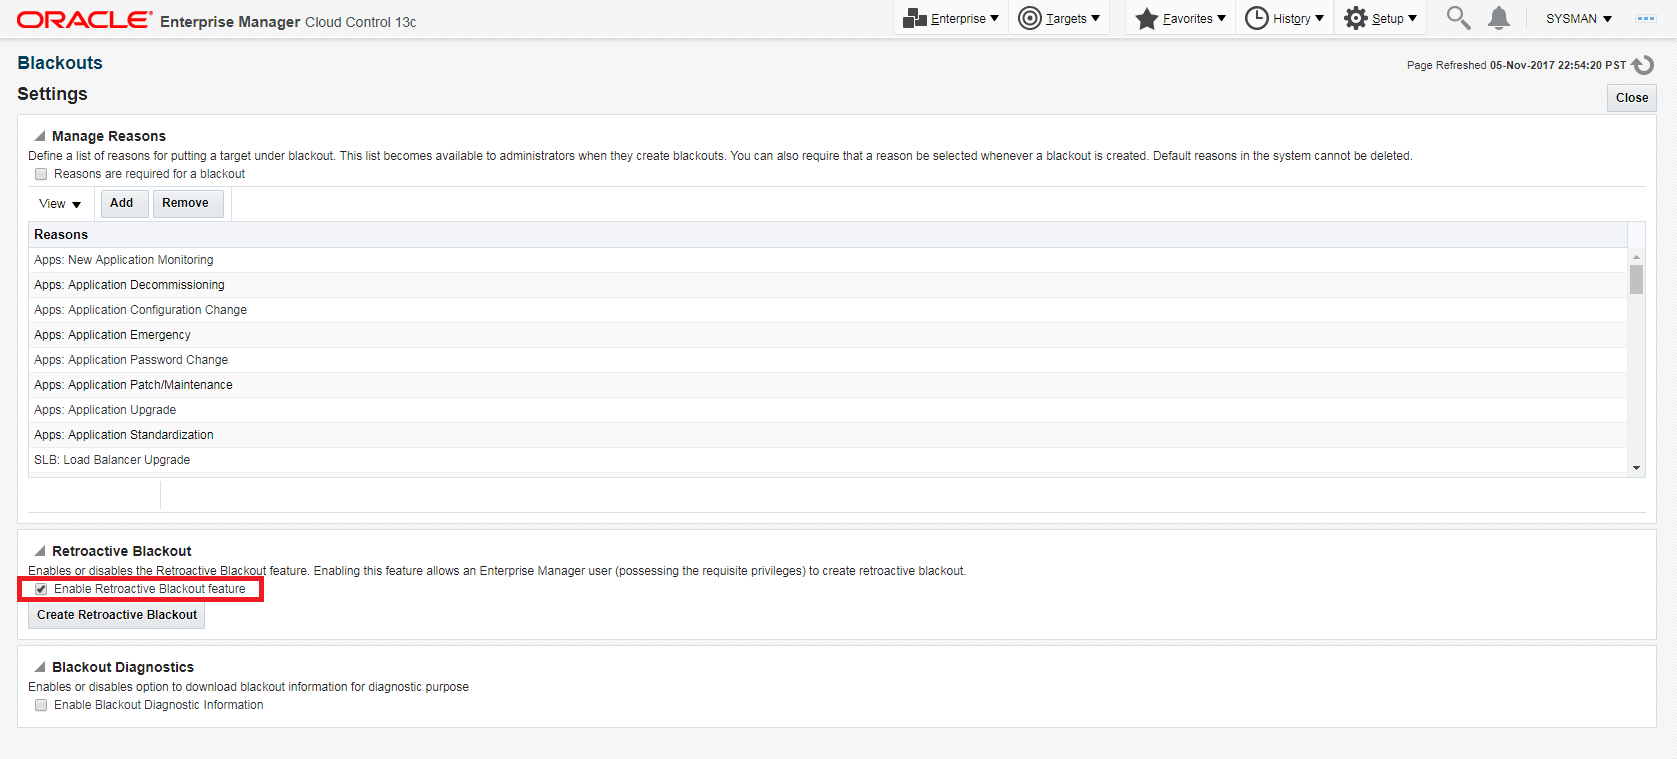Click the reasons list scrollbar thumb
This screenshot has height=759, width=1677.
click(x=1636, y=279)
